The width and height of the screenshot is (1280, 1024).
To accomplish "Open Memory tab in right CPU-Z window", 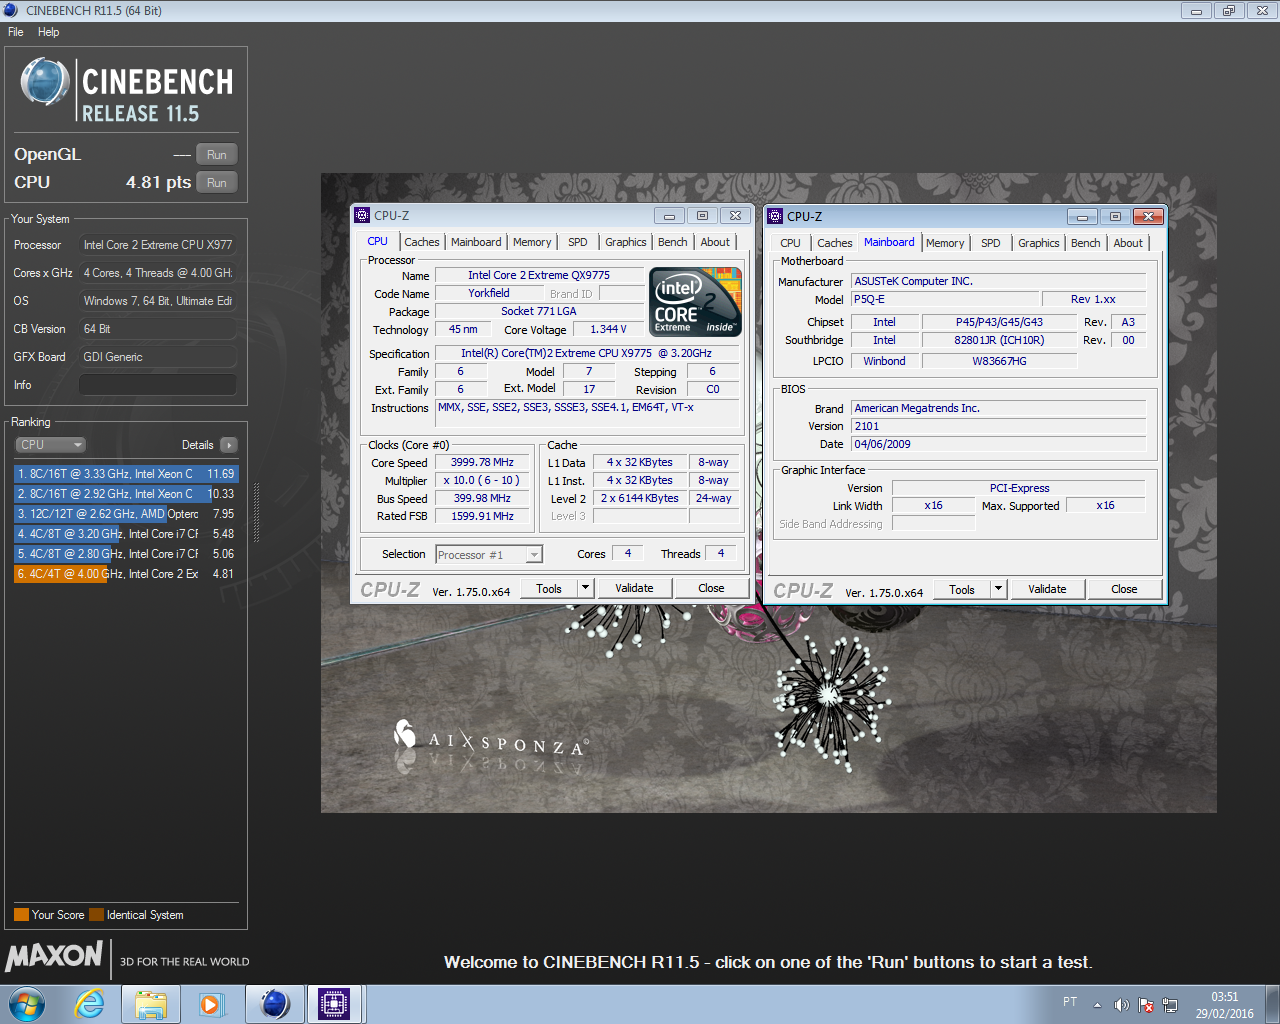I will click(x=945, y=243).
